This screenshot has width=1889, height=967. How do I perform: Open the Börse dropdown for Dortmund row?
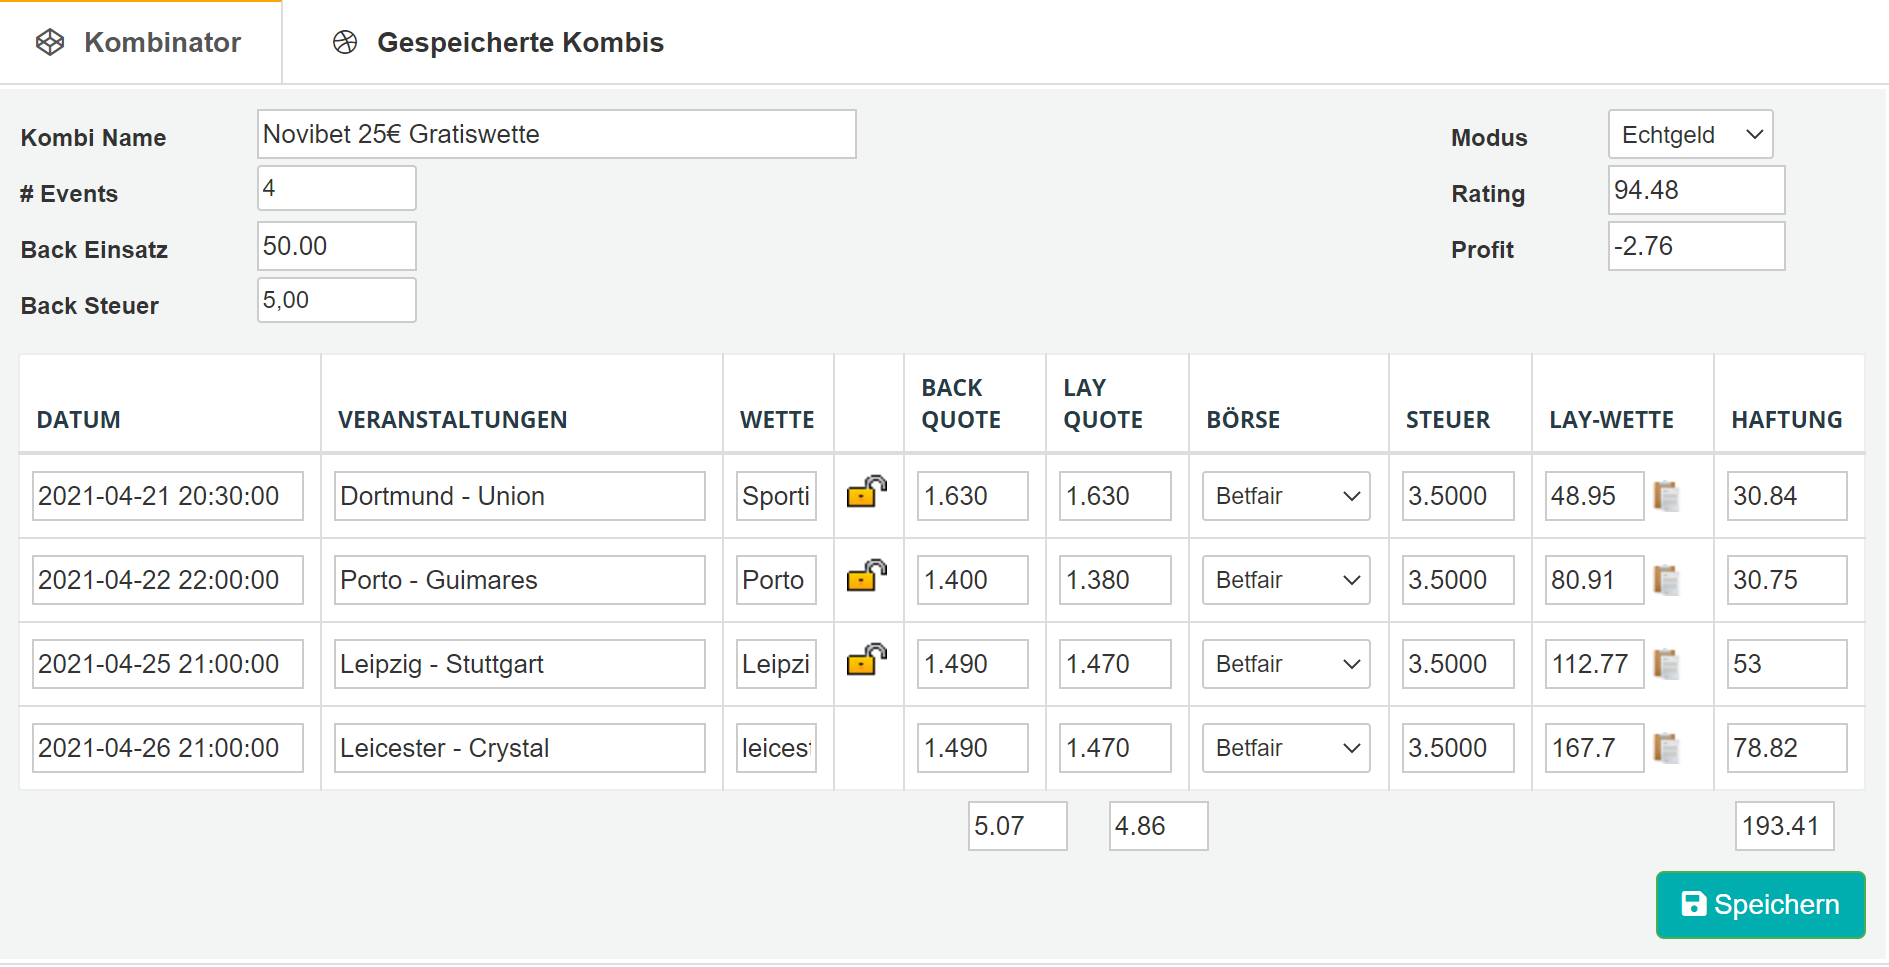[x=1286, y=496]
